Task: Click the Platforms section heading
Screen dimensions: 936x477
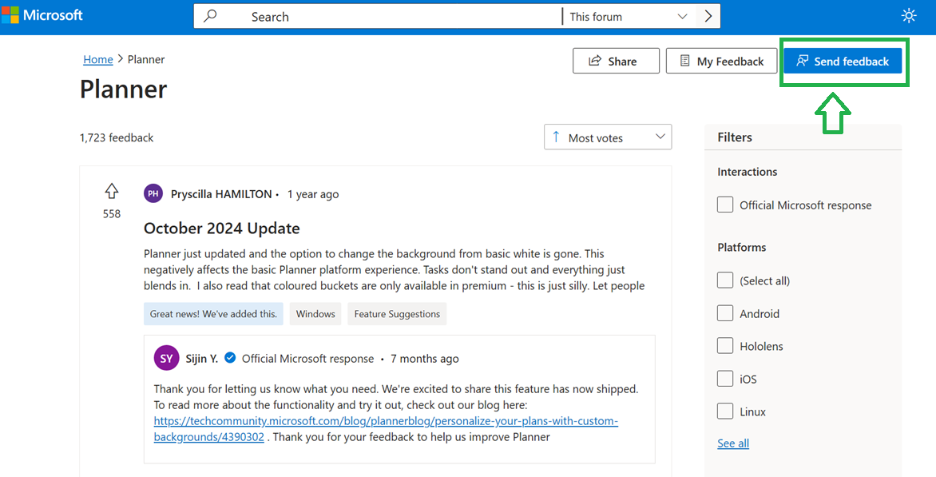Action: click(x=741, y=247)
